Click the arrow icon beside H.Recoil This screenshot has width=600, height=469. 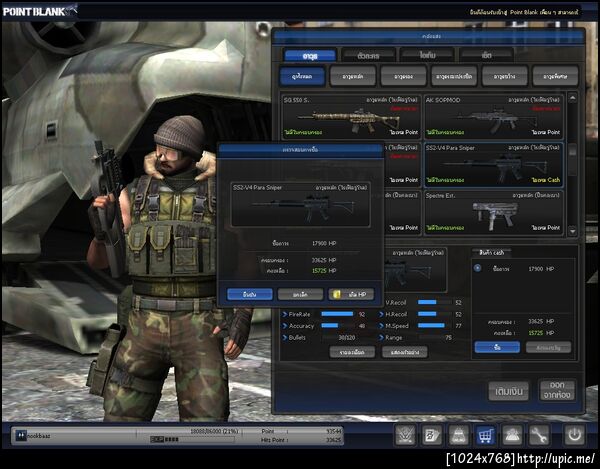click(x=381, y=314)
